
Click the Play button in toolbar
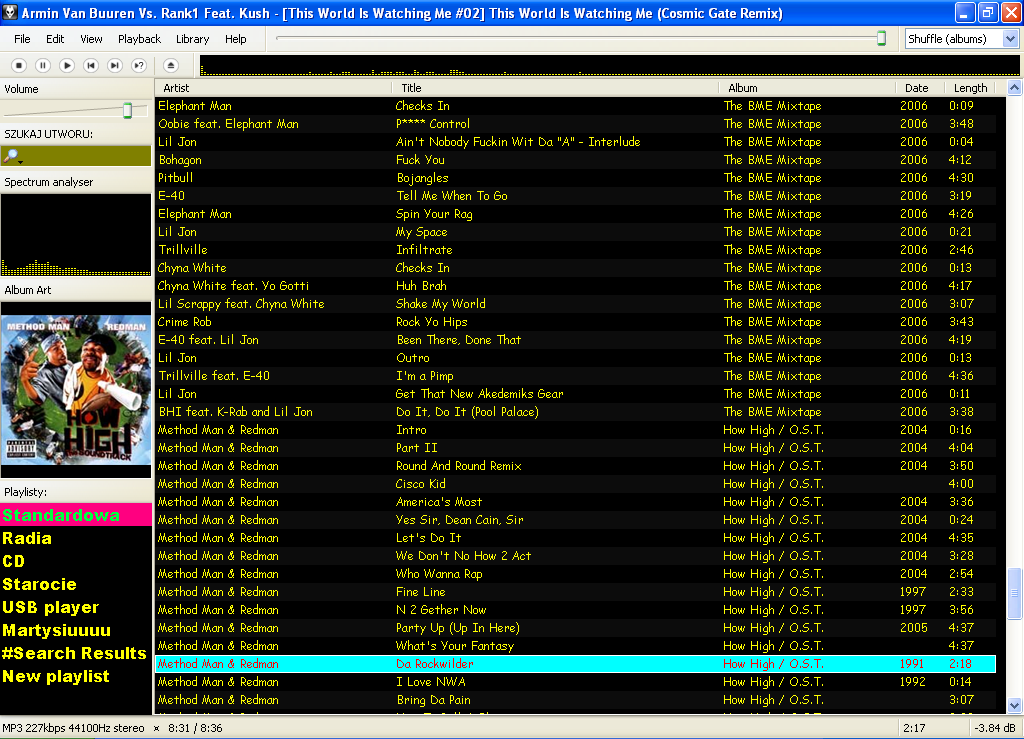pyautogui.click(x=67, y=65)
